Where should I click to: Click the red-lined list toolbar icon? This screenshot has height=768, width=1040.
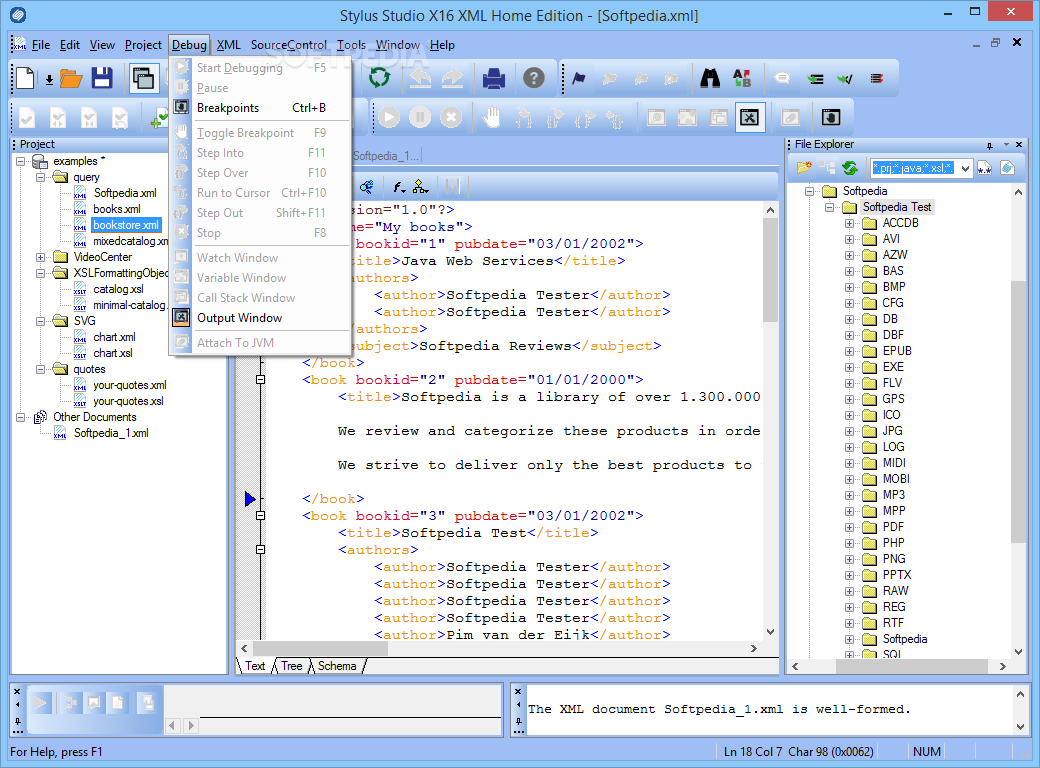coord(877,79)
